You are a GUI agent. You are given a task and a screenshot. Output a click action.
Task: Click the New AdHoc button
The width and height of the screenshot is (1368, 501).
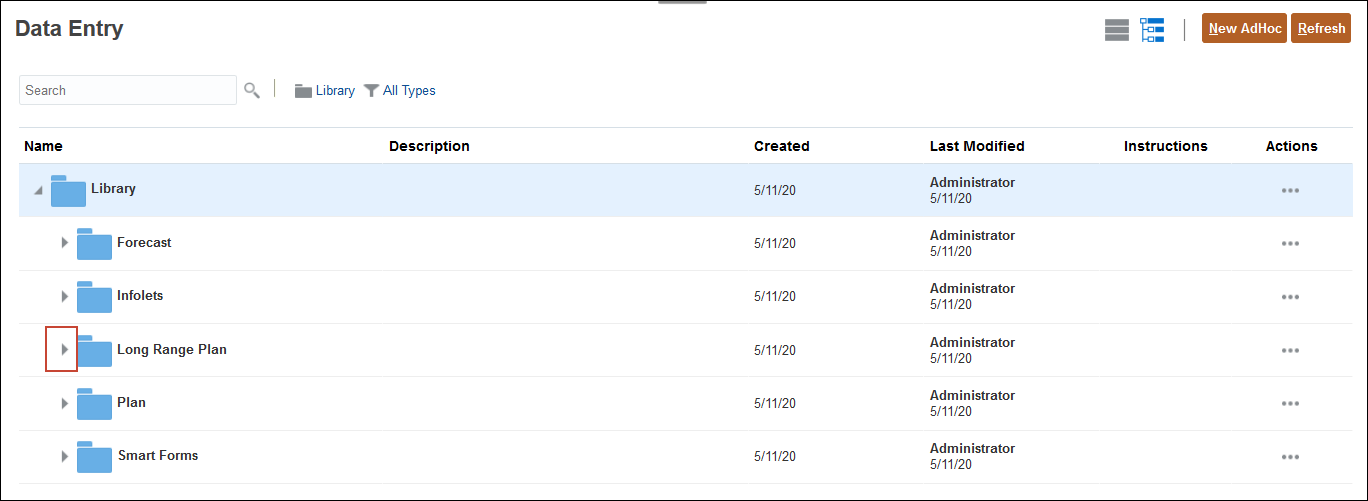tap(1243, 28)
